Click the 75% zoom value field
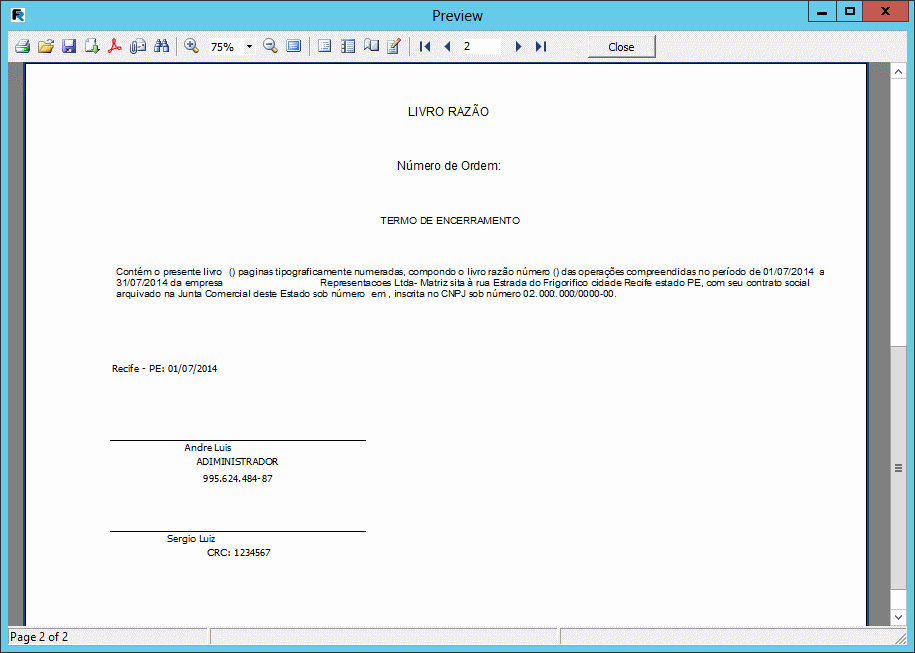The image size is (915, 653). click(226, 47)
